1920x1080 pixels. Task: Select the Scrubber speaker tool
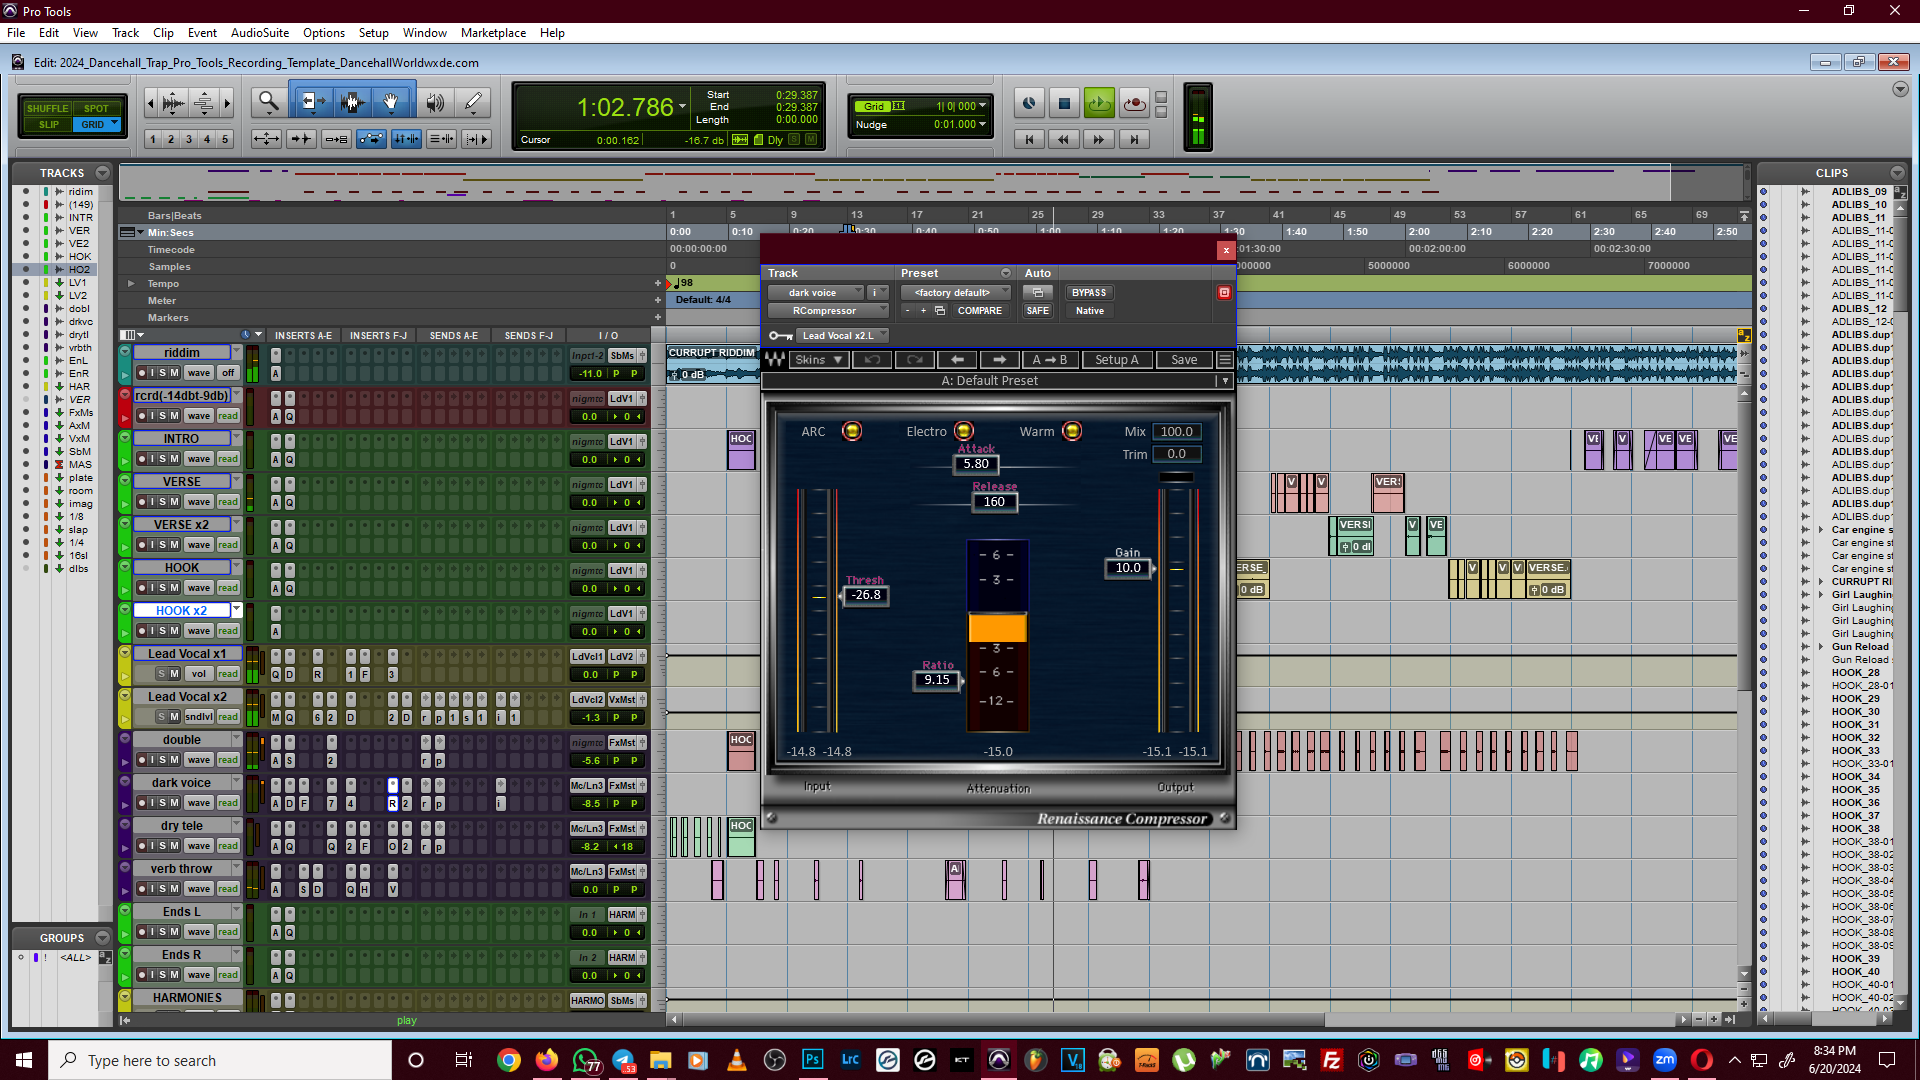pos(435,102)
